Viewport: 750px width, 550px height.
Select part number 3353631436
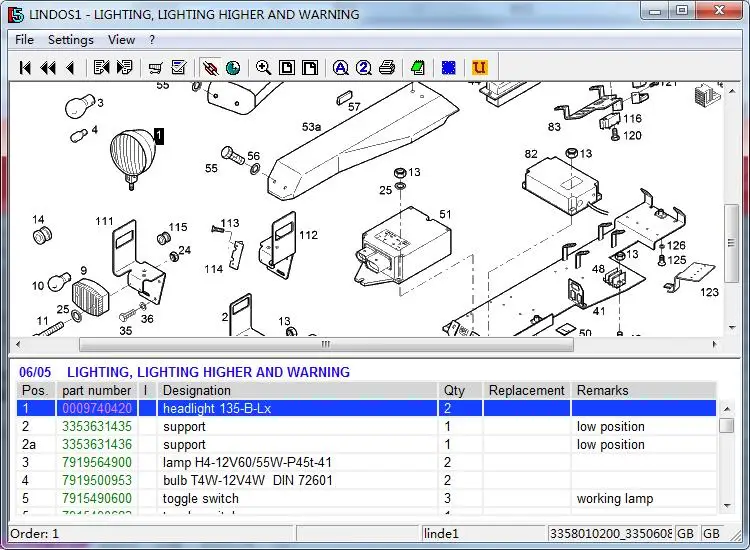97,444
